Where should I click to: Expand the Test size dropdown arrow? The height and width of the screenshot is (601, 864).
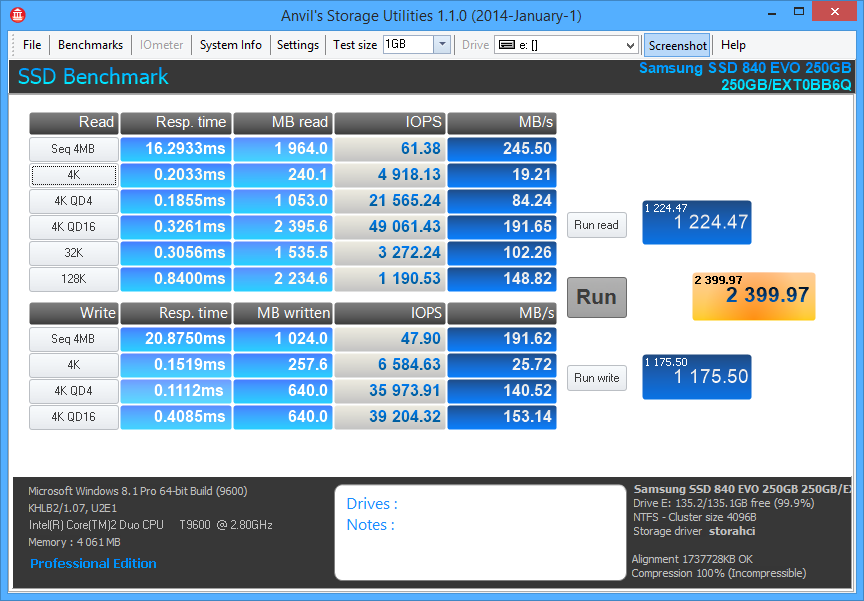(442, 45)
